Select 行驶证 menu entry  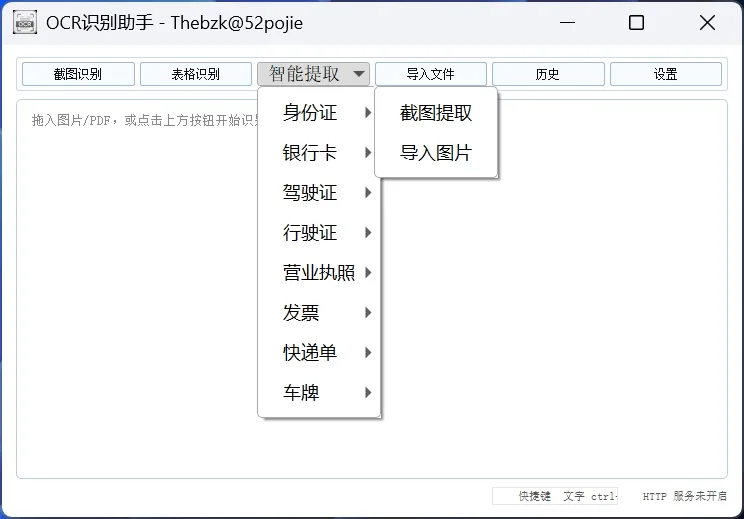tap(319, 232)
